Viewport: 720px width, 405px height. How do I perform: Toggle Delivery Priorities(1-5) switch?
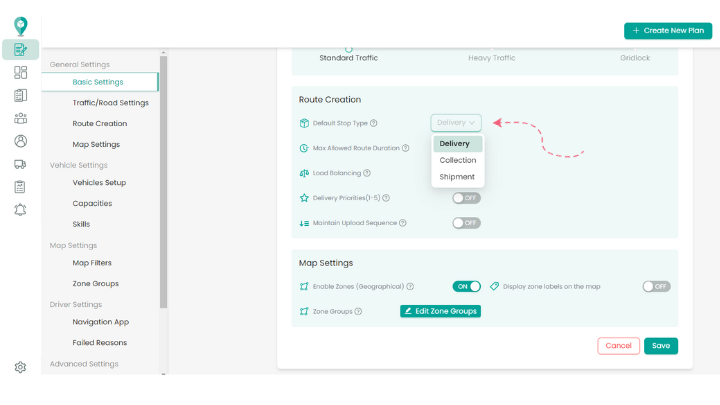click(x=466, y=198)
